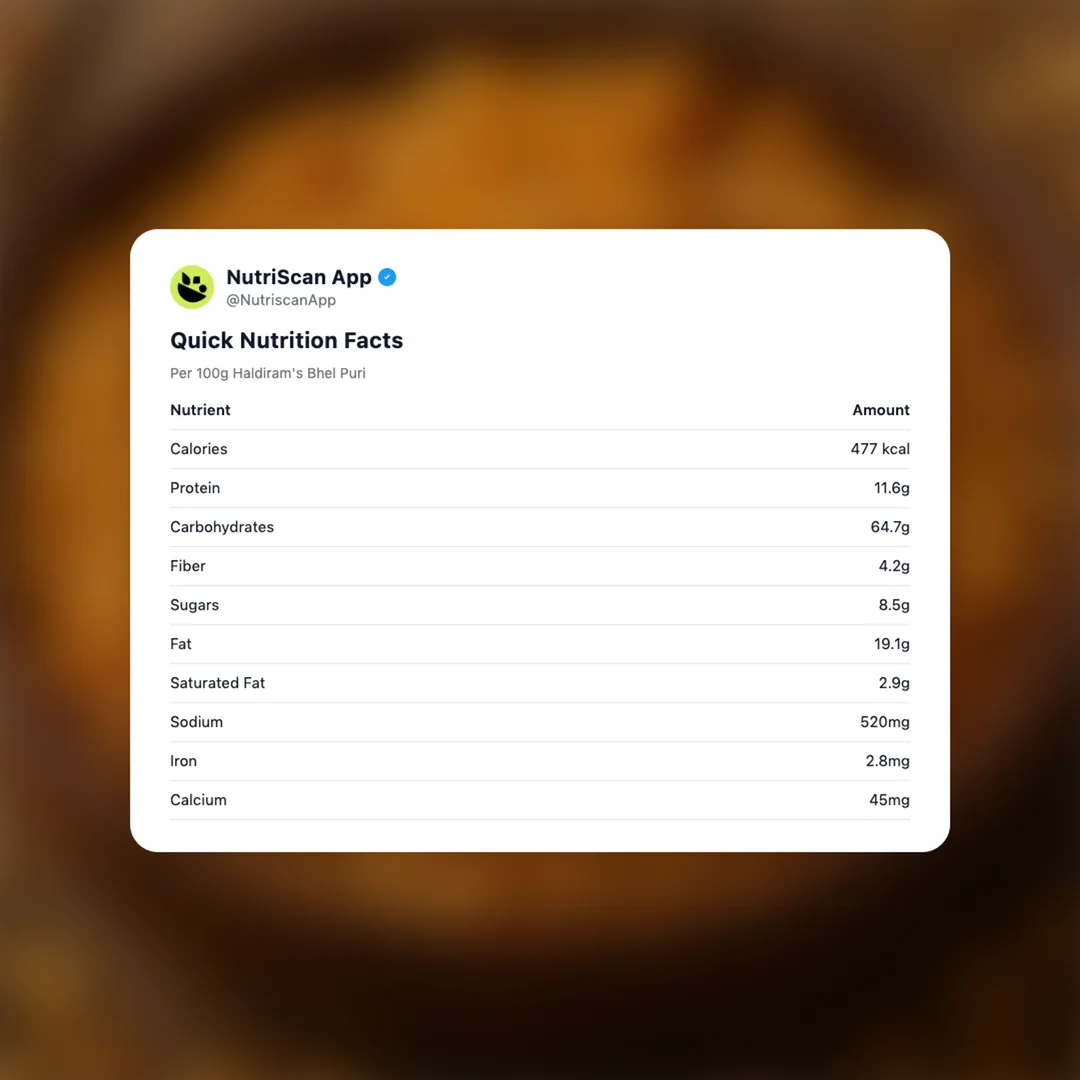Select the Calcium row label
Screen dimensions: 1080x1080
[198, 800]
